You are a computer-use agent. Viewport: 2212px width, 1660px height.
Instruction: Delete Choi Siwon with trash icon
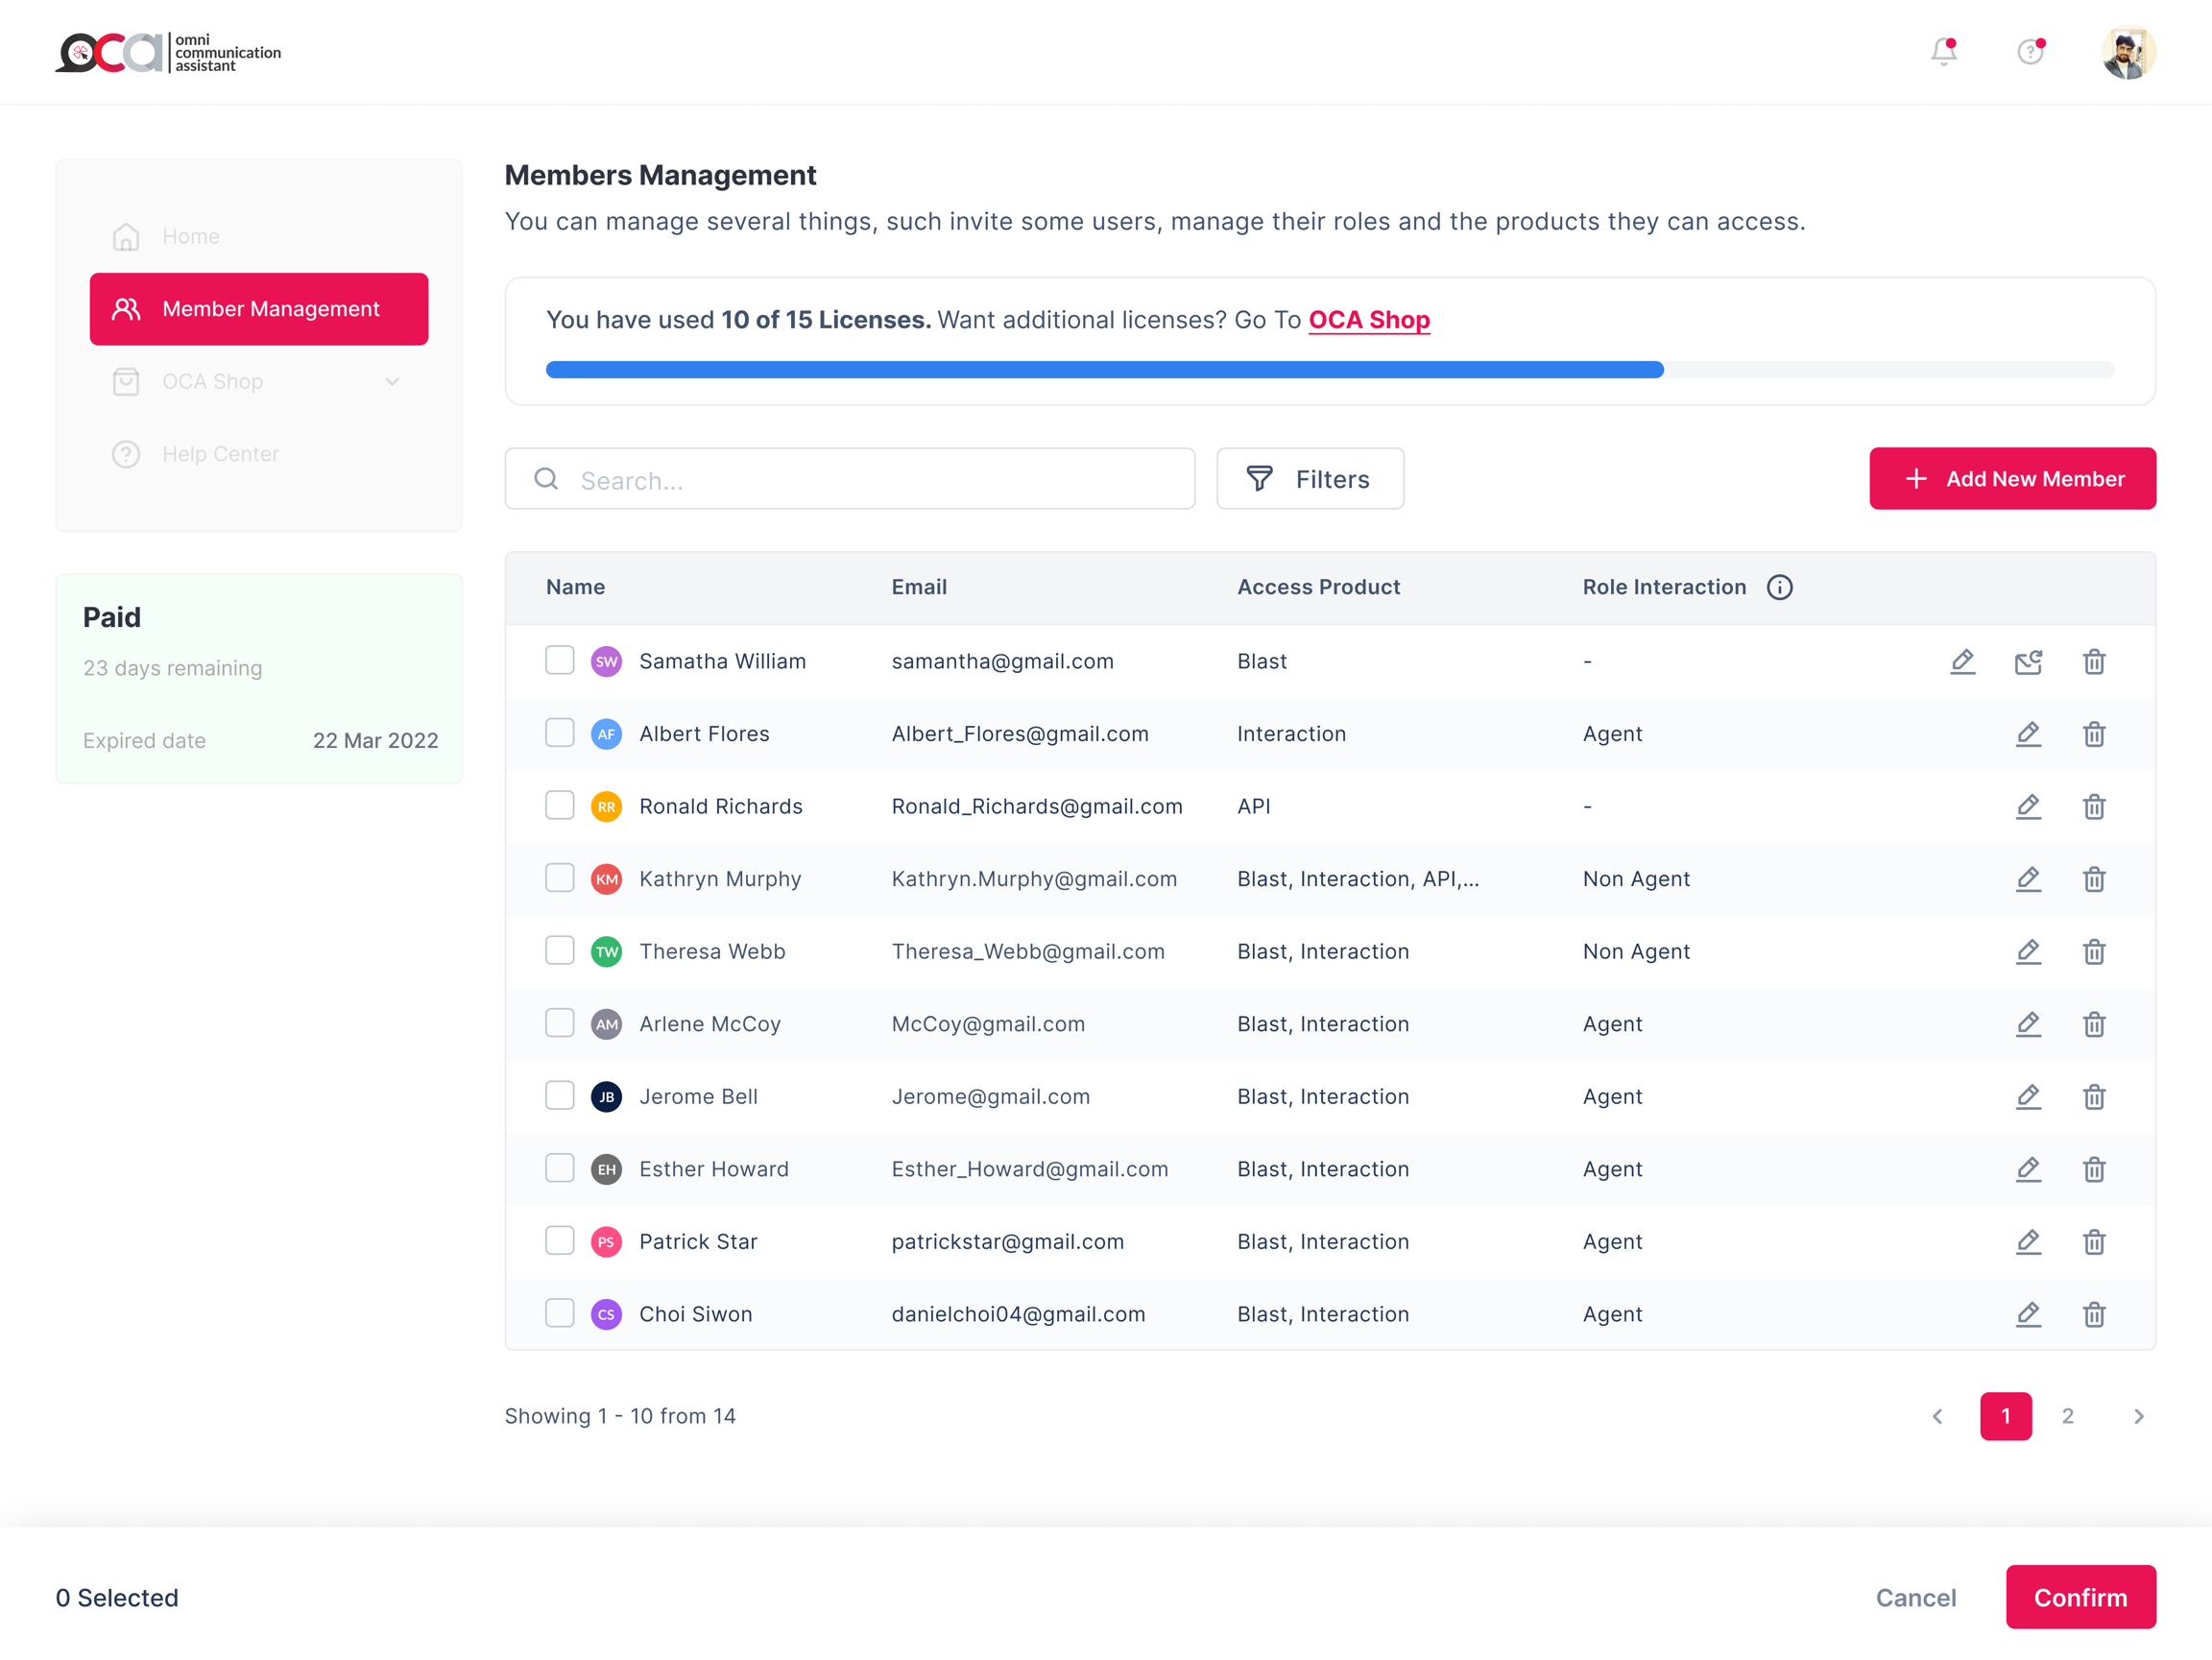point(2094,1314)
